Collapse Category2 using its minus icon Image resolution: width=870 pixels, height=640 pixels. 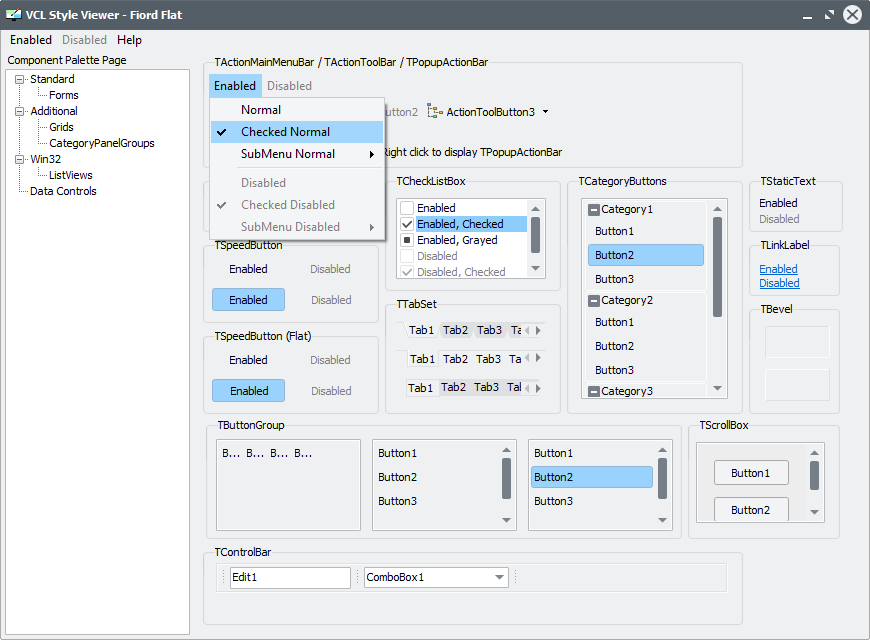coord(594,301)
